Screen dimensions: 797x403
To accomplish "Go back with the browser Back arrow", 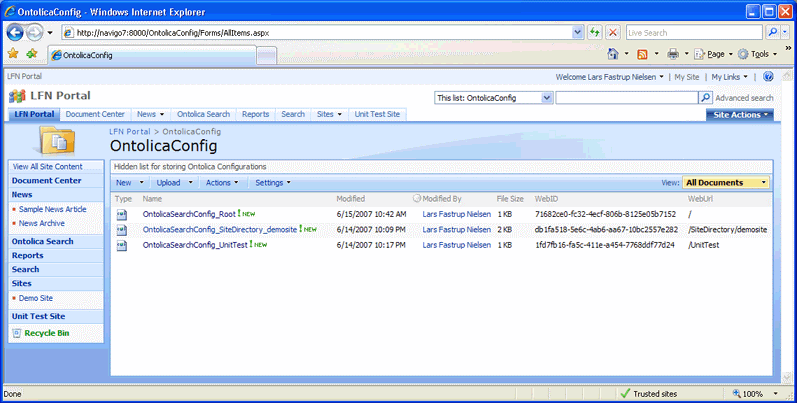I will click(15, 33).
